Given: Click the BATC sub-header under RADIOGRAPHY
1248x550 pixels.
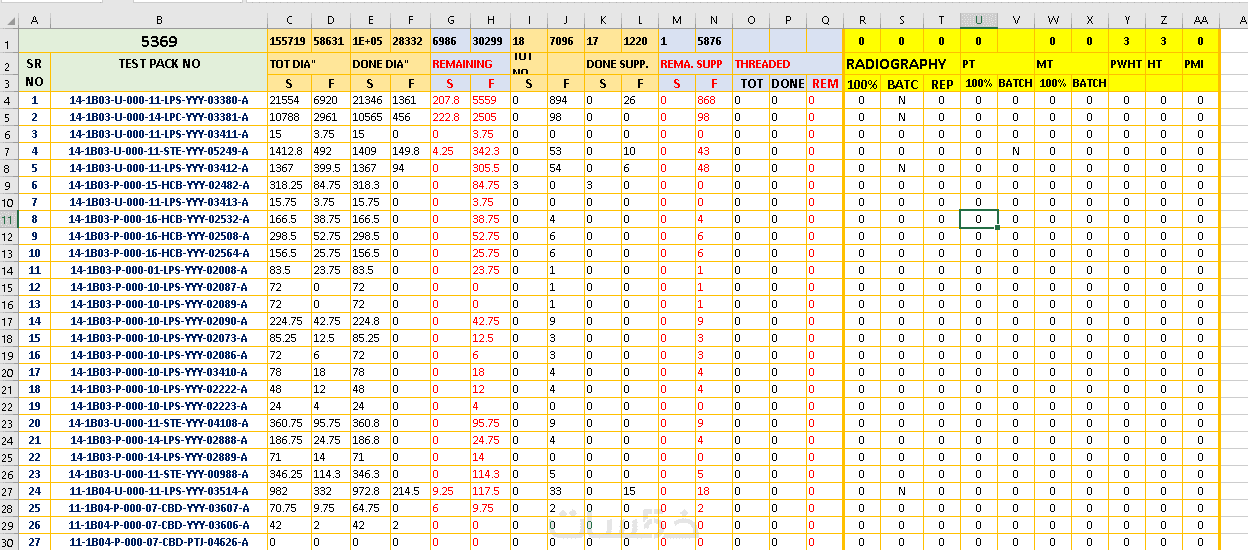Looking at the screenshot, I should coord(902,83).
